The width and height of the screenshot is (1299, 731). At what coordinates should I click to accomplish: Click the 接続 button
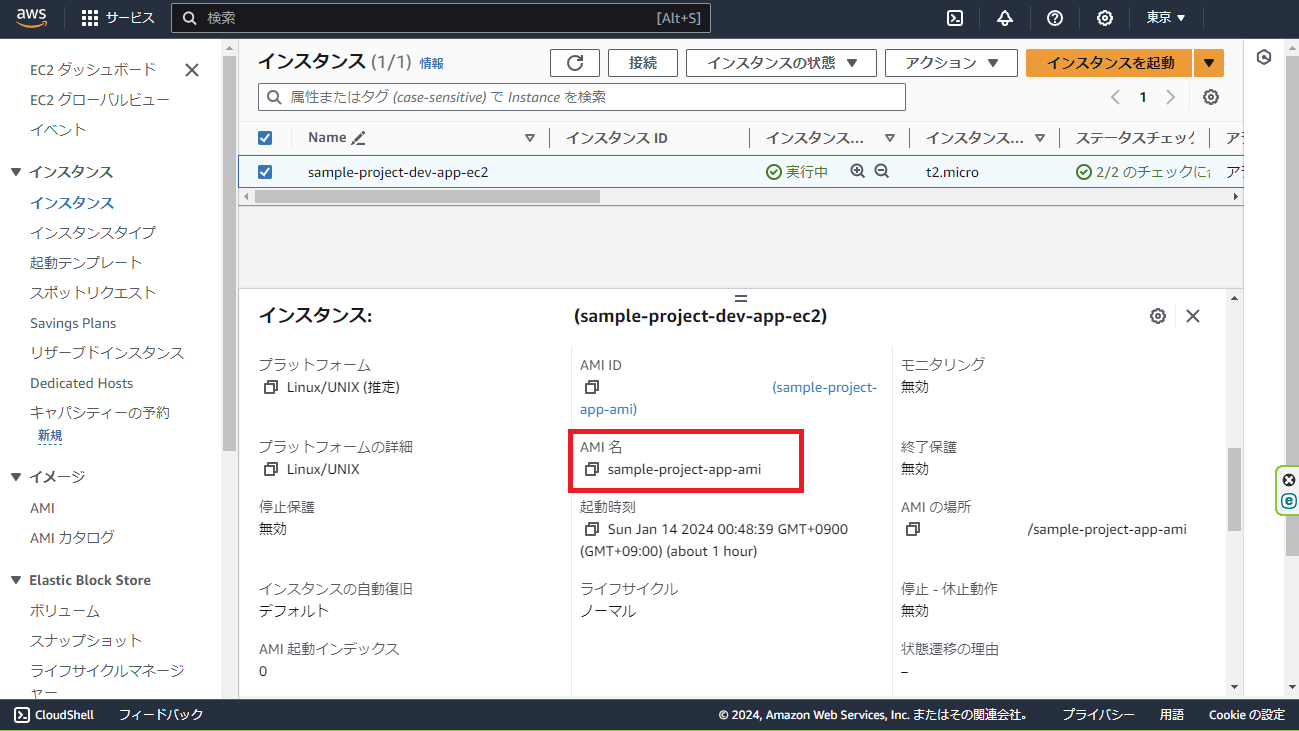643,63
